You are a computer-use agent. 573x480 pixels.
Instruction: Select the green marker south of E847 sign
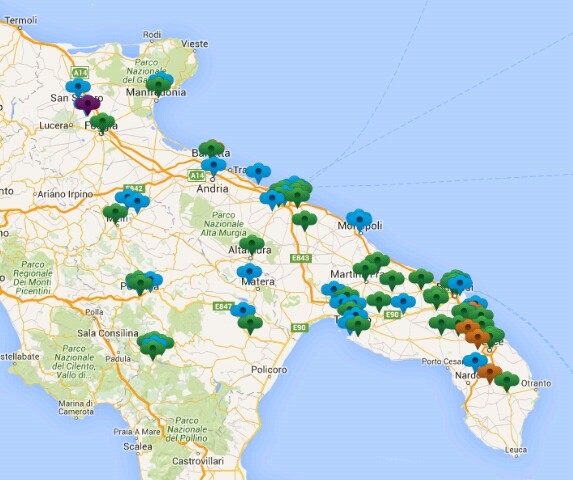pyautogui.click(x=250, y=324)
